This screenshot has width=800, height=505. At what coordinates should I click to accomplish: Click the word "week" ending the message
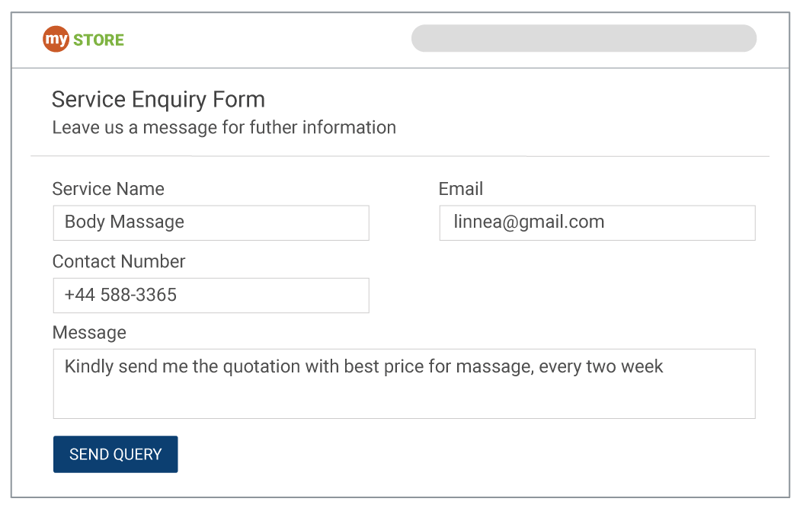click(x=641, y=367)
